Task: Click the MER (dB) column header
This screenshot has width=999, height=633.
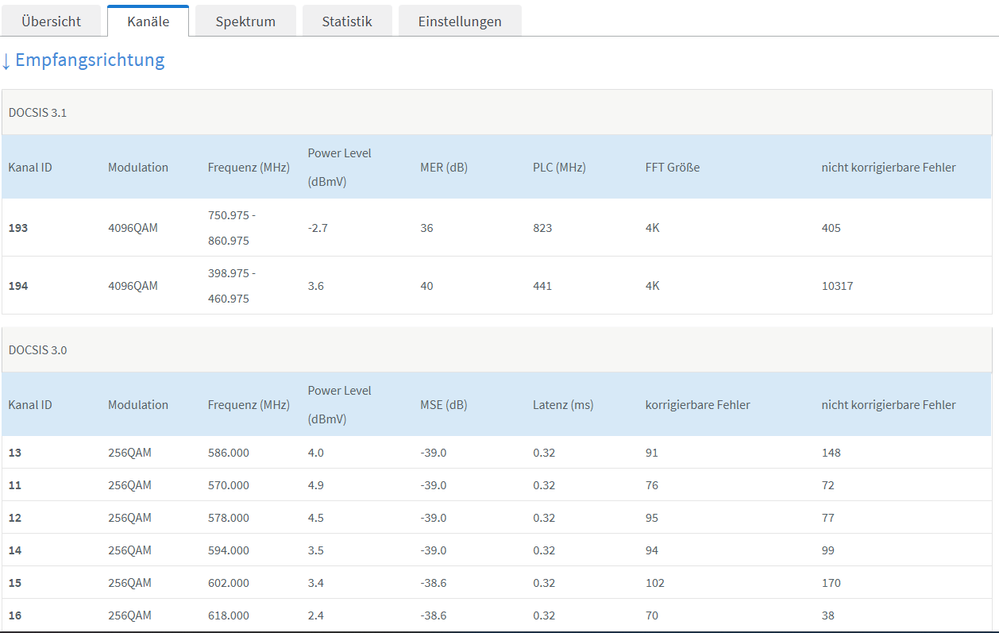Action: 443,167
